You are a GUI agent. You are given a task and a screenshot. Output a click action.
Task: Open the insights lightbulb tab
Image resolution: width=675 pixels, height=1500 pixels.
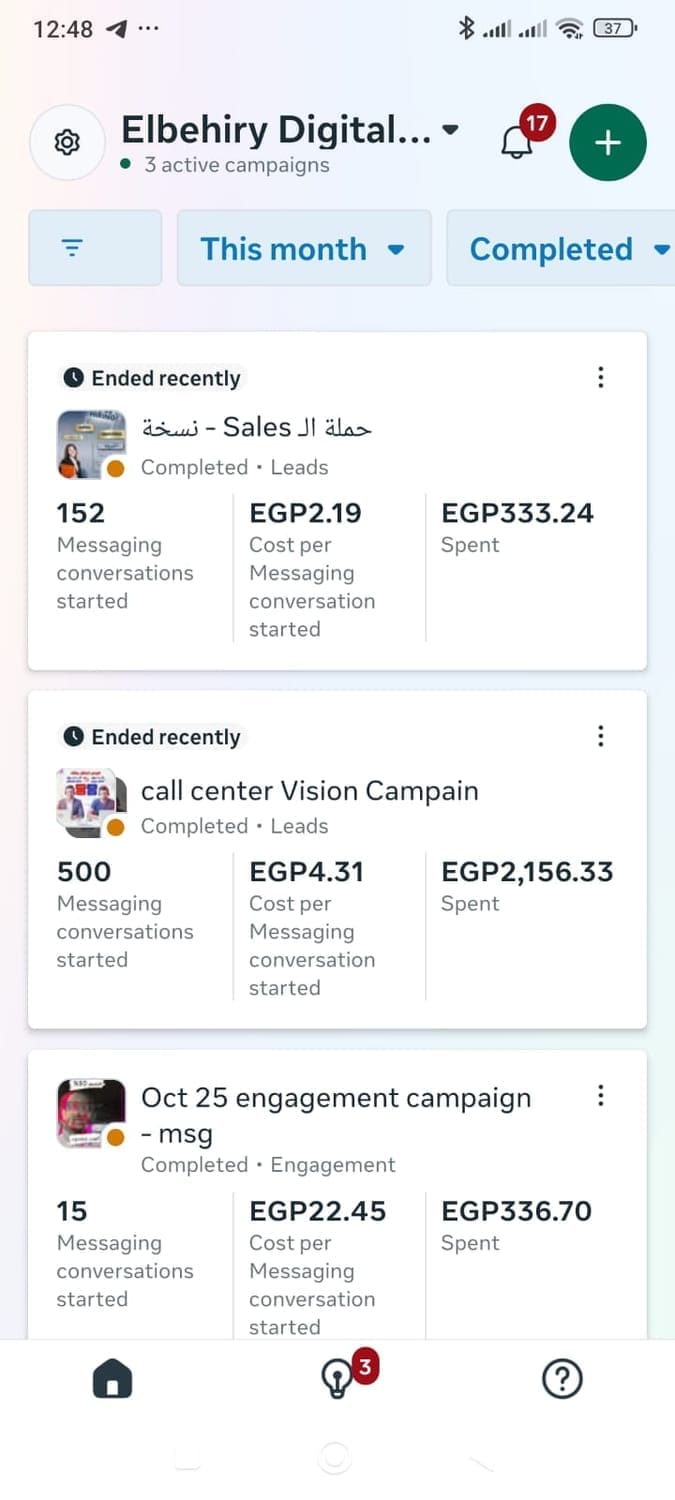[x=337, y=1380]
